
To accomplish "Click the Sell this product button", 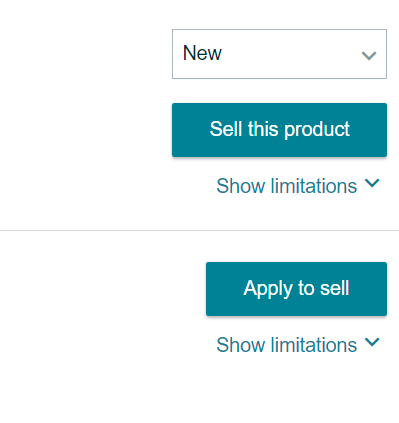I will click(279, 130).
